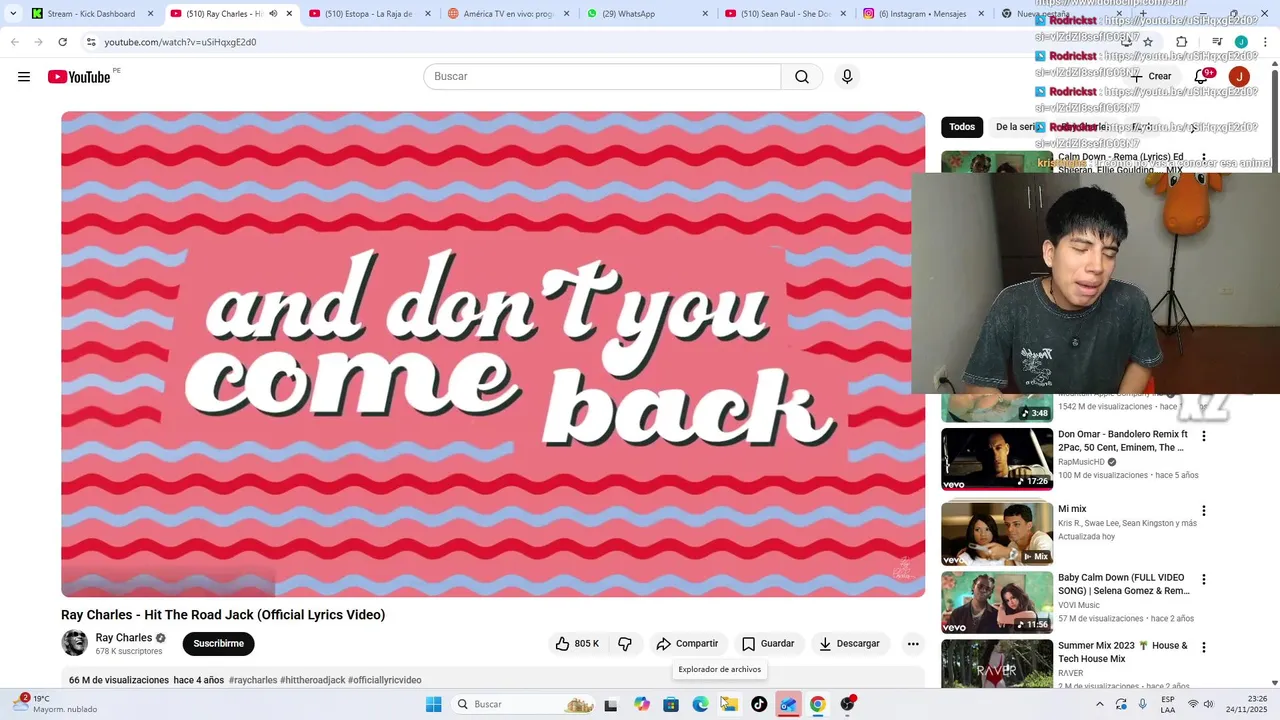Open Summer Mix 2023 video title
Screen dimensions: 1280x720
pos(1123,652)
